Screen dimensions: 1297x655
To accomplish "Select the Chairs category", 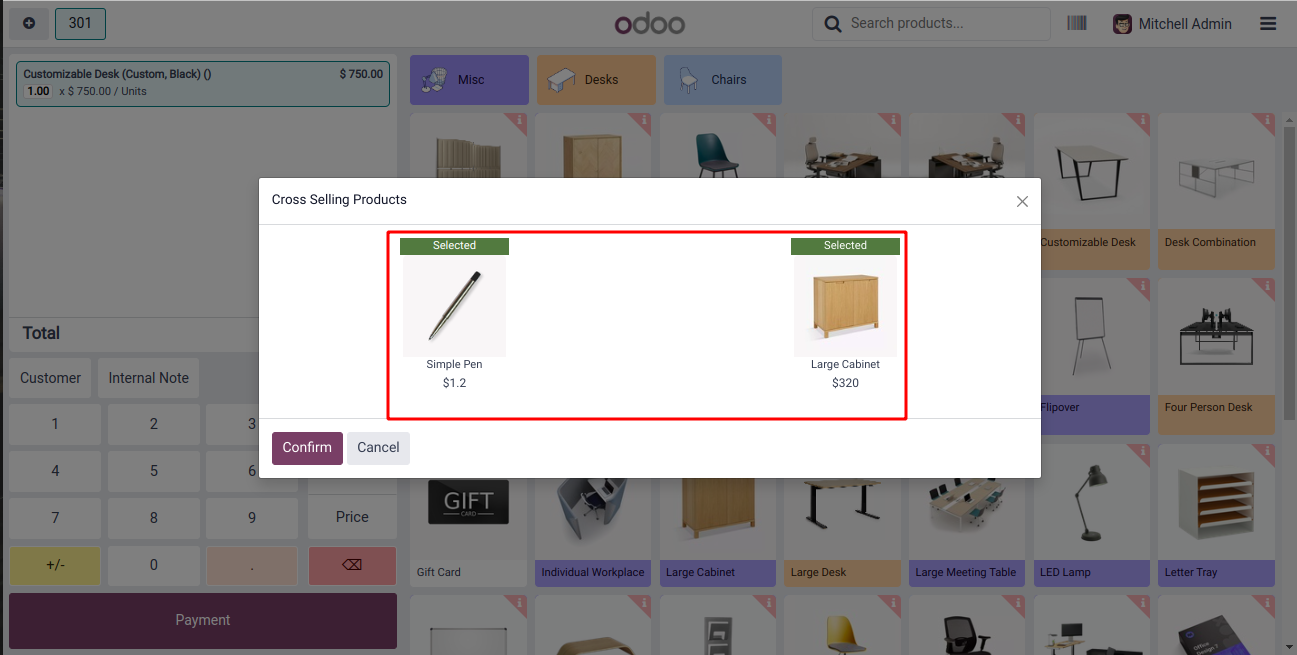I will click(723, 80).
